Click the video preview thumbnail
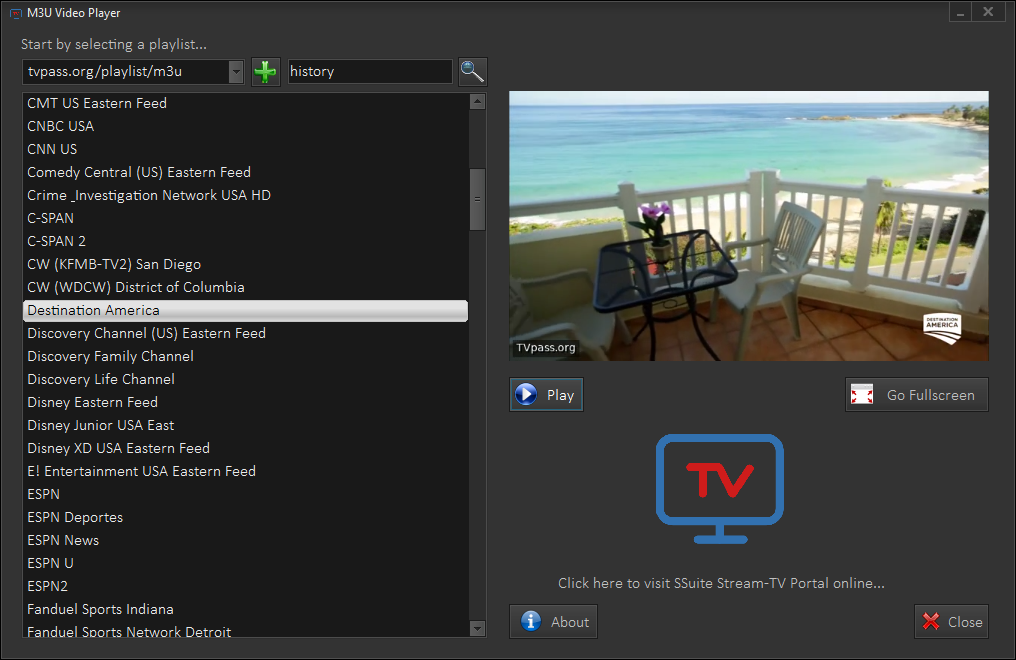Viewport: 1016px width, 660px height. coord(748,226)
